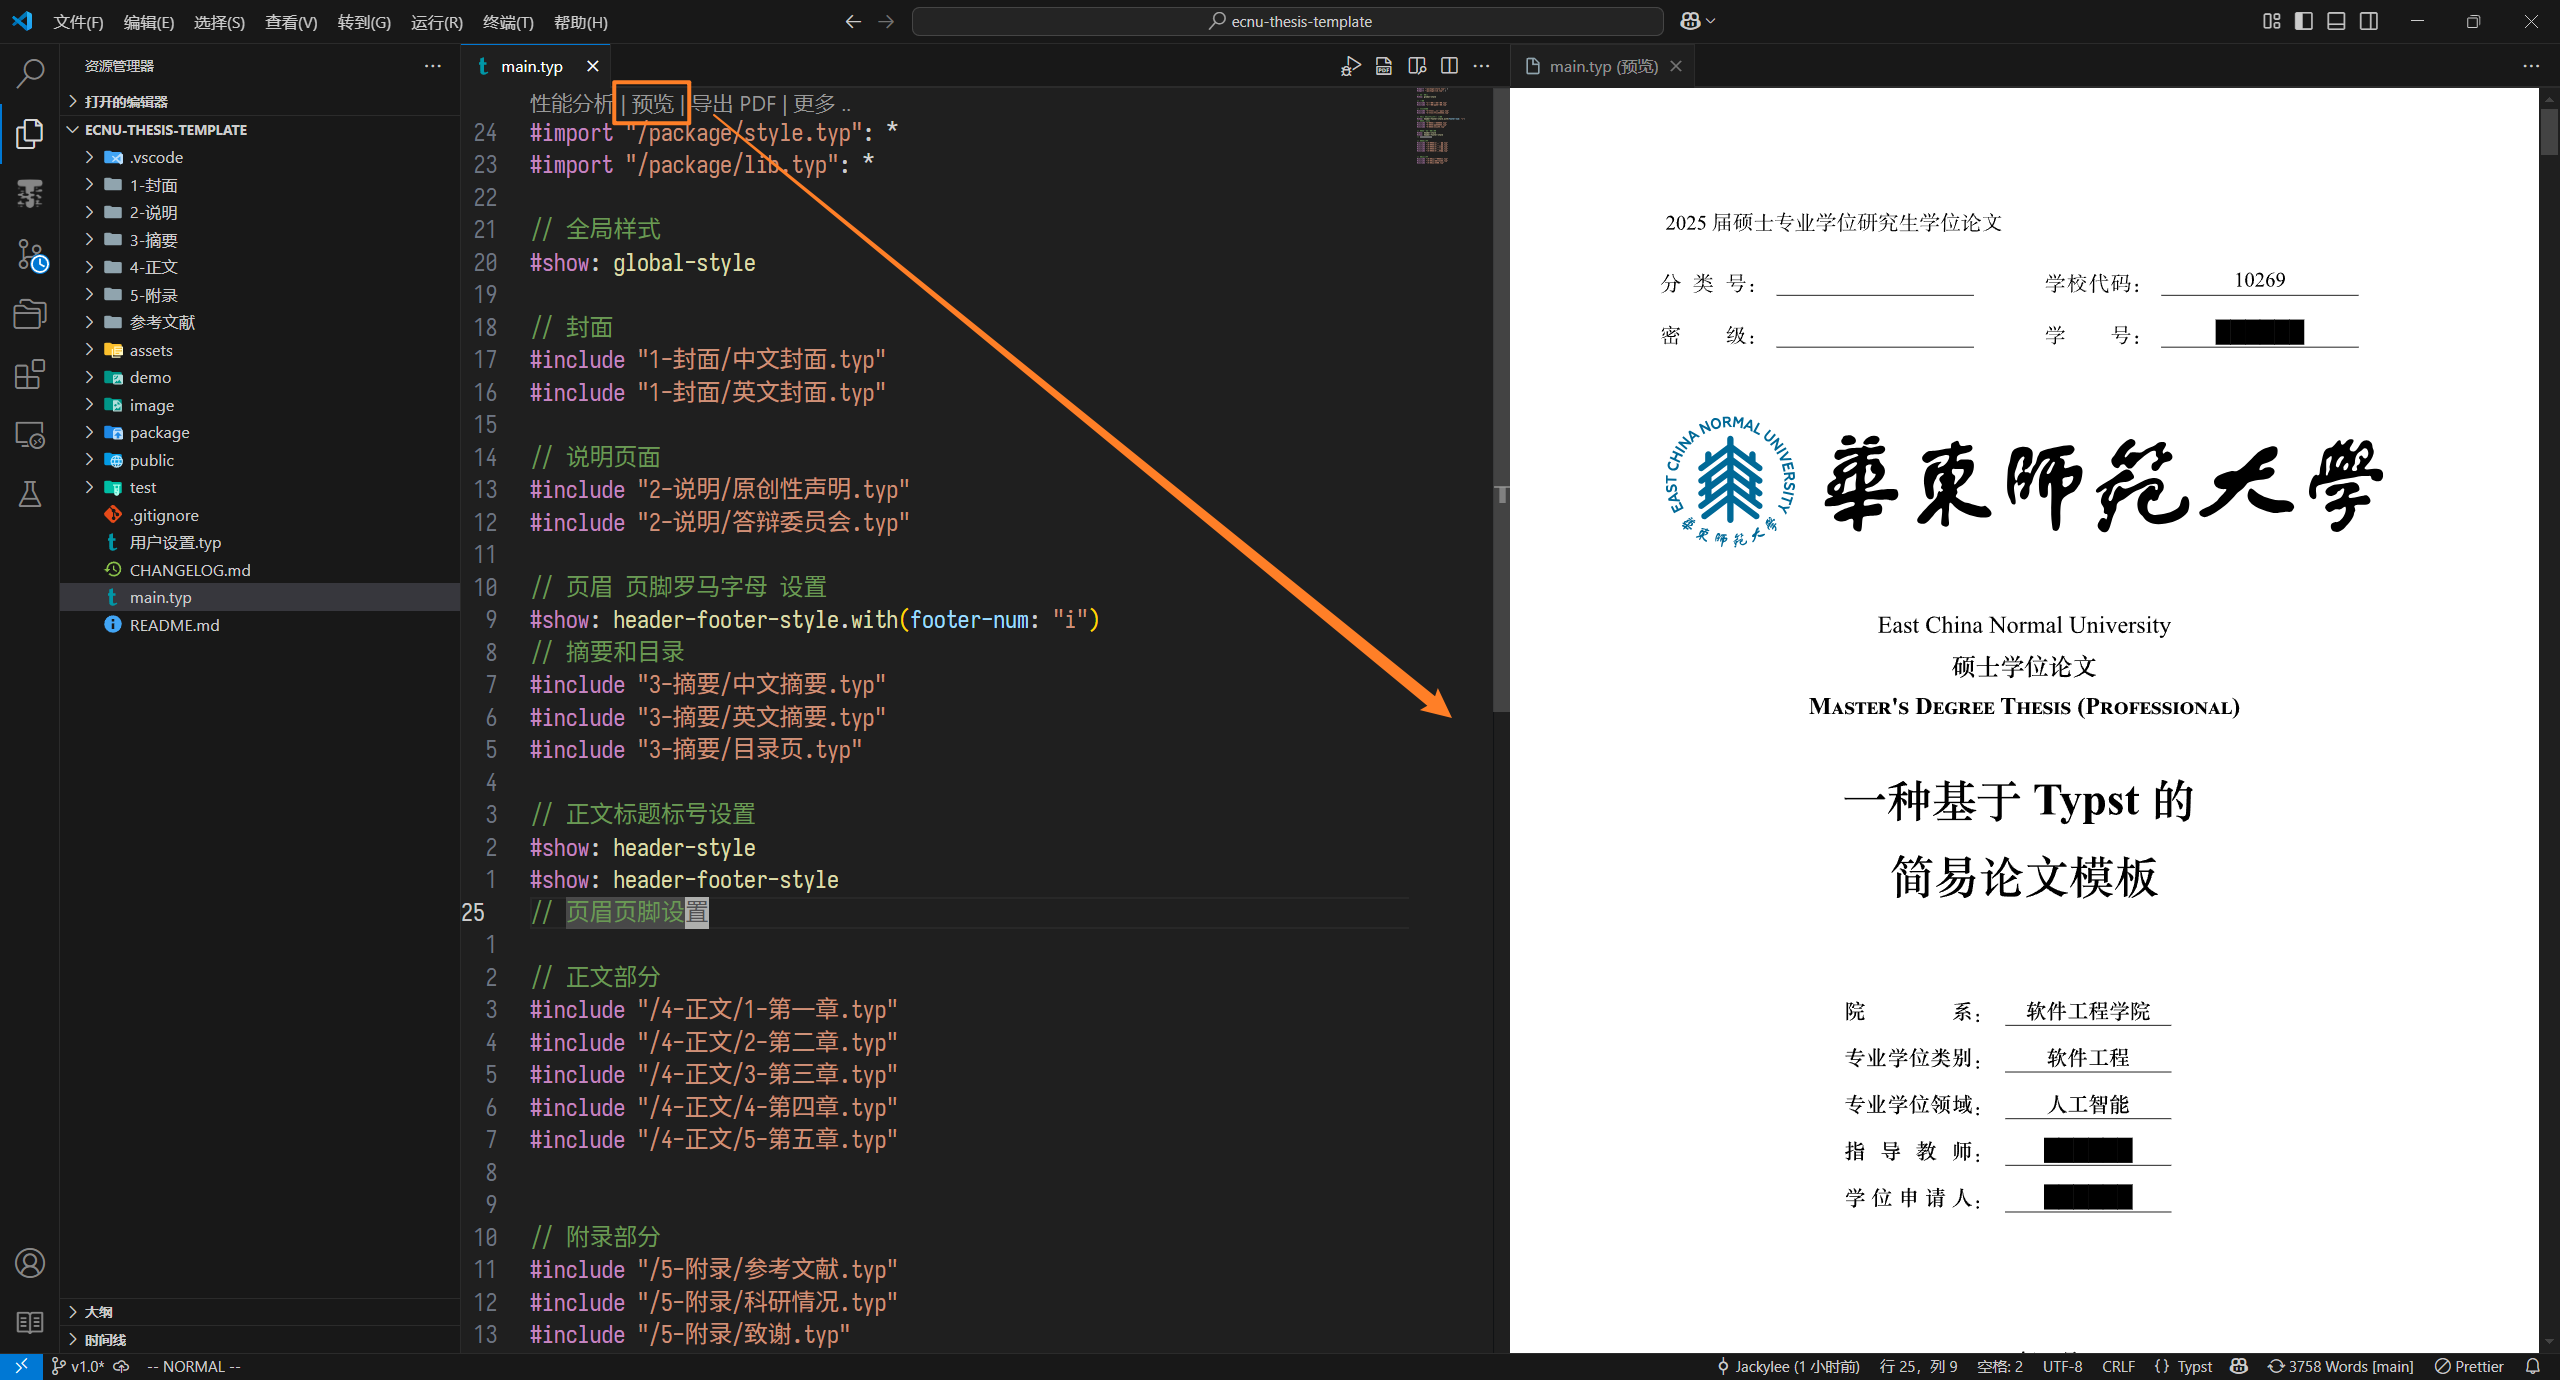The image size is (2560, 1380).
Task: Toggle the bottom panel visibility
Action: tap(2336, 21)
